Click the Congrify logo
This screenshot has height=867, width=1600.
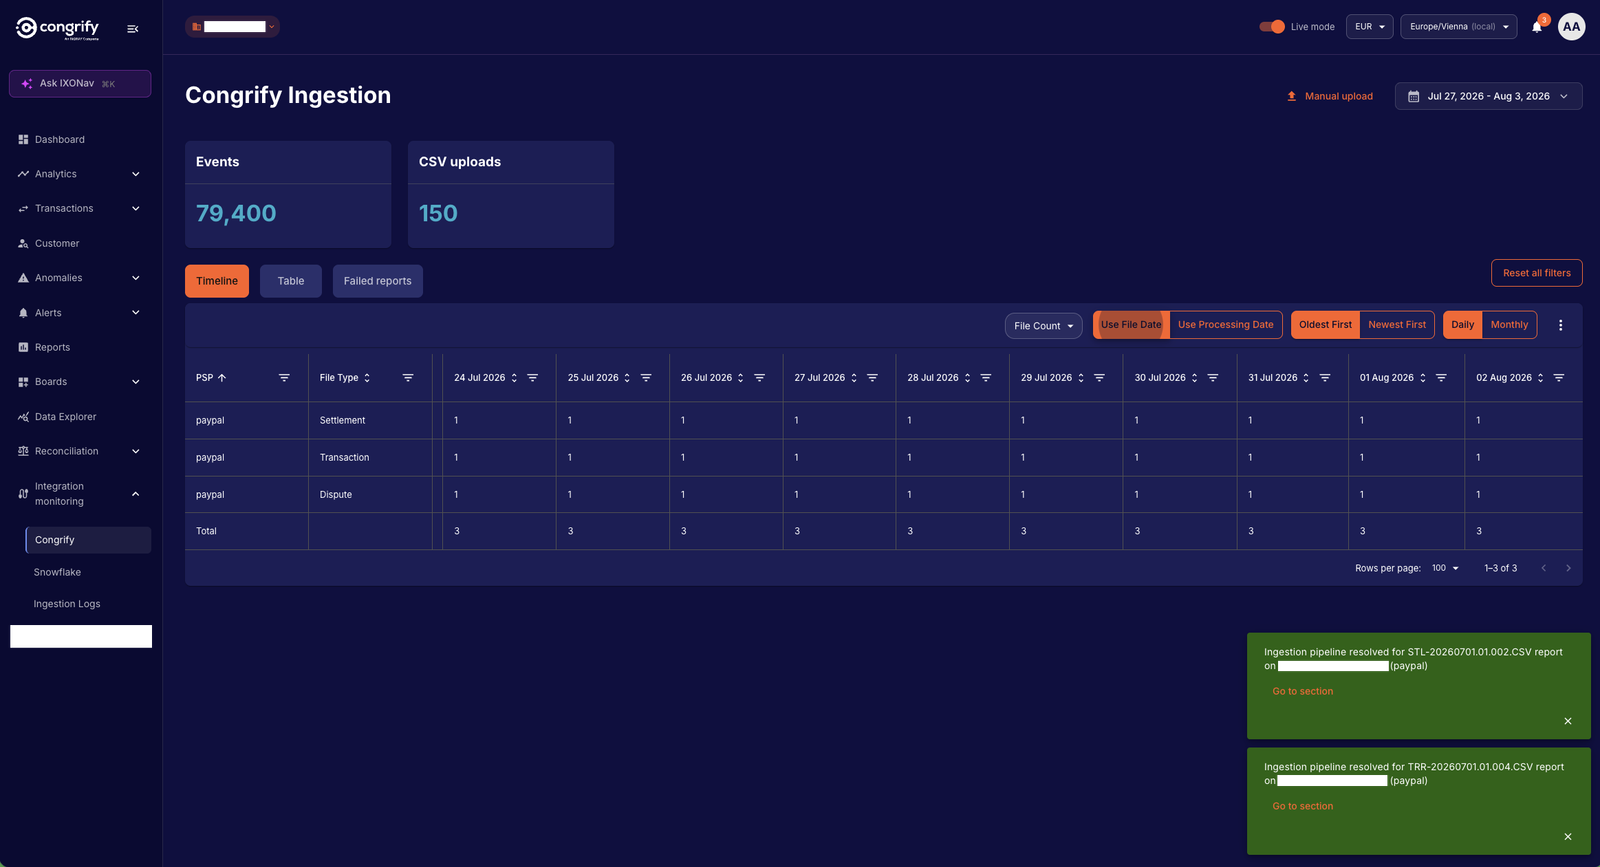58,28
